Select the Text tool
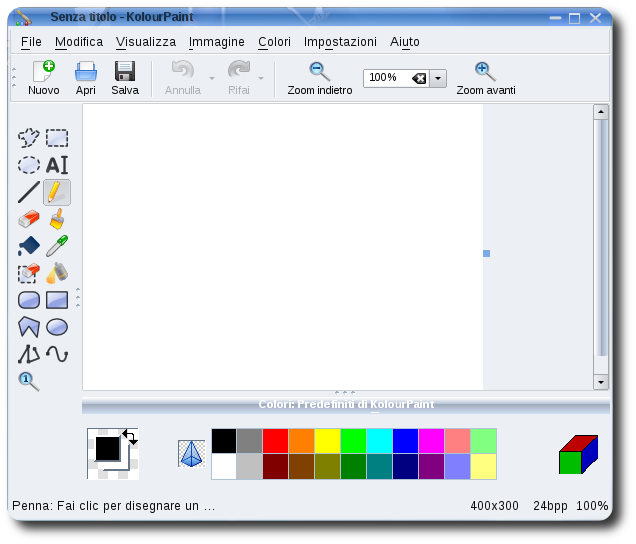Image resolution: width=636 pixels, height=544 pixels. pyautogui.click(x=57, y=165)
